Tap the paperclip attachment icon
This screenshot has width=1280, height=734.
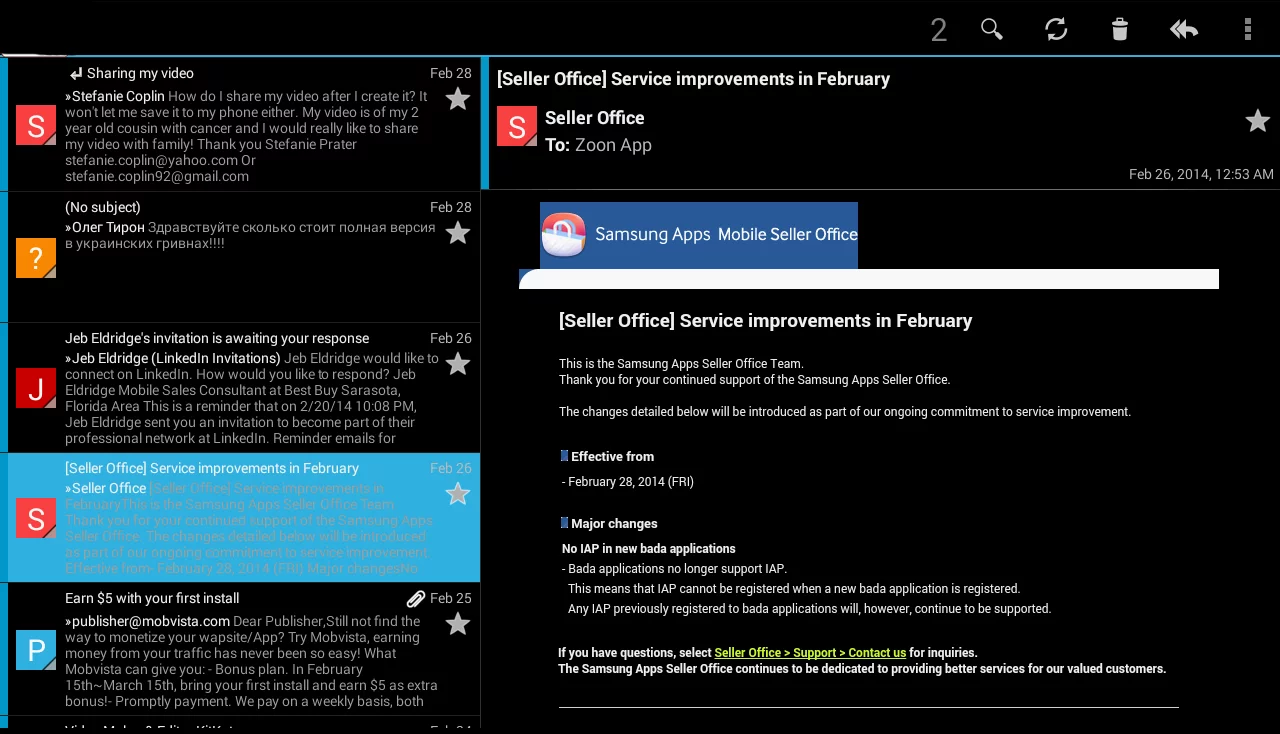point(416,599)
